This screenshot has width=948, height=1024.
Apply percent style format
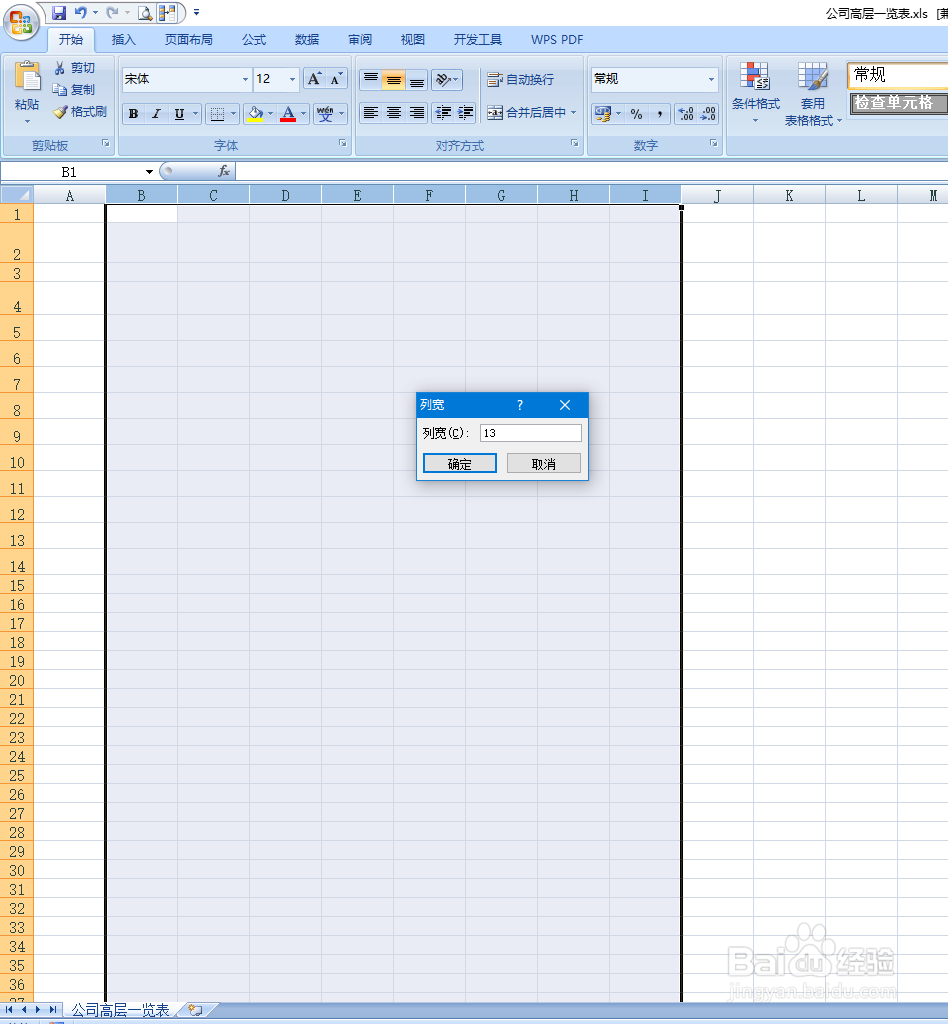point(637,114)
